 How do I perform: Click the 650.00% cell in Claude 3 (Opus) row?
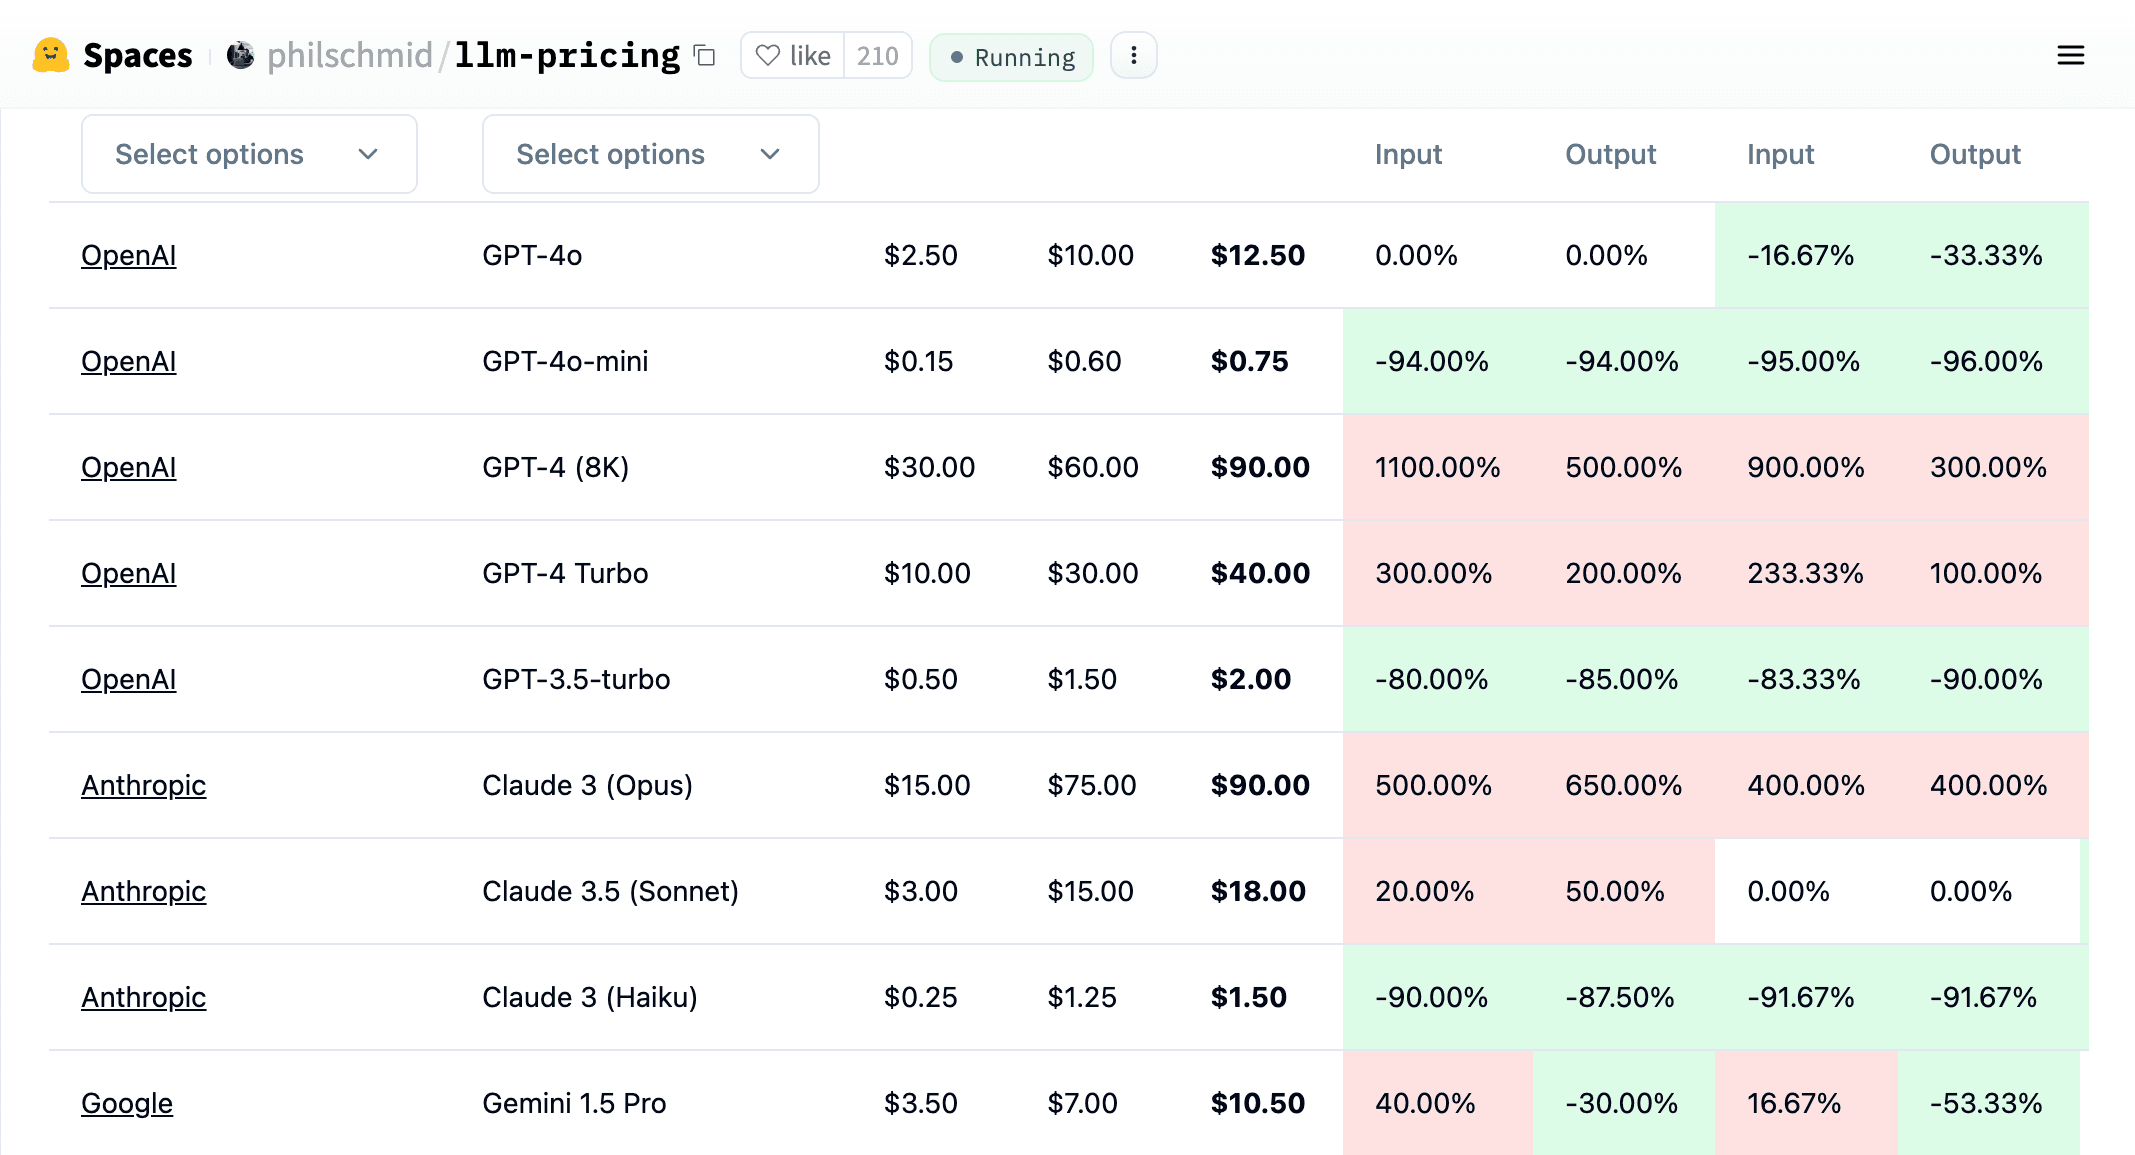coord(1623,785)
